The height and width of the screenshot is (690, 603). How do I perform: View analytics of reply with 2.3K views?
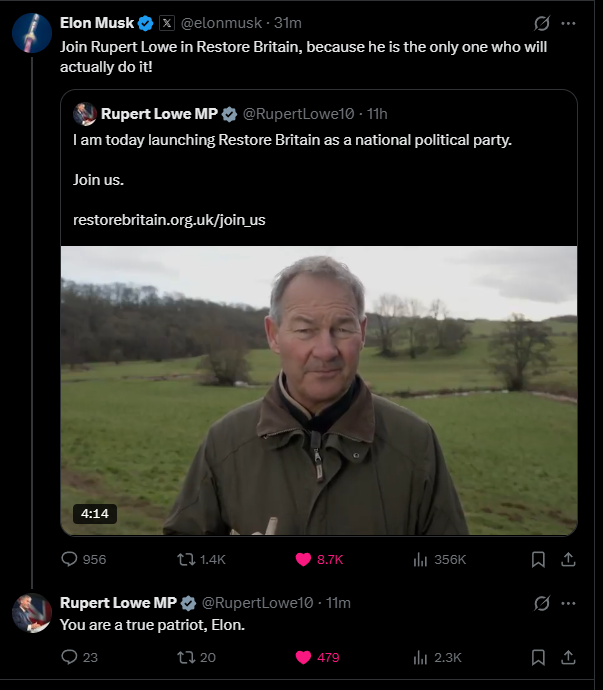(x=421, y=657)
